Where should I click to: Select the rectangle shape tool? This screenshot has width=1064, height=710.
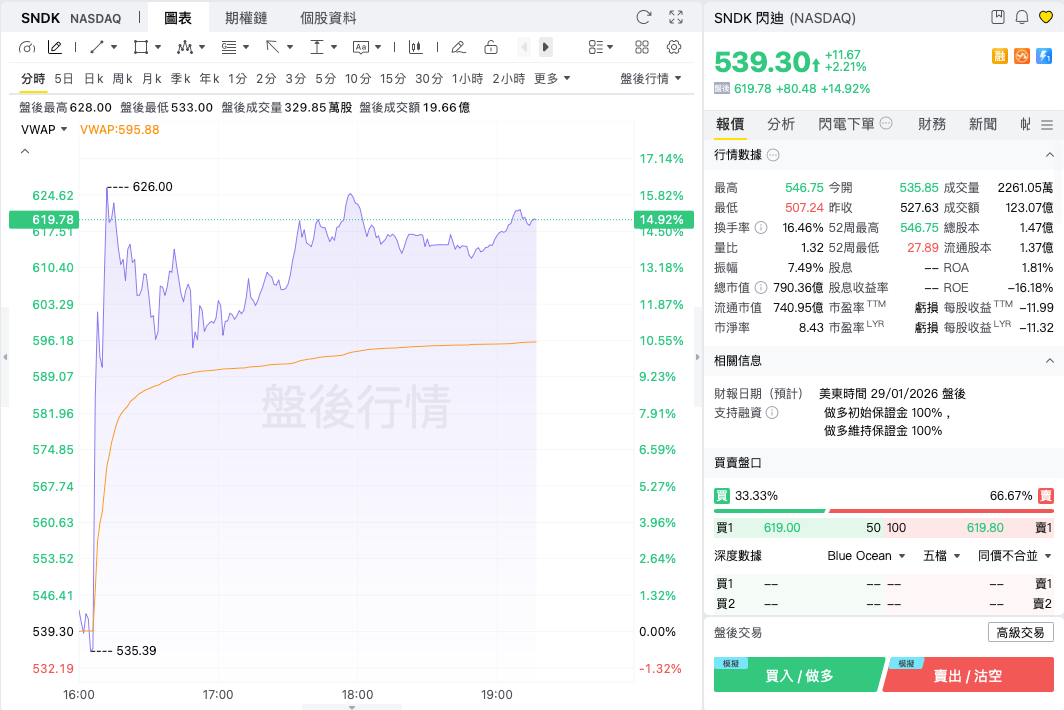[x=141, y=47]
